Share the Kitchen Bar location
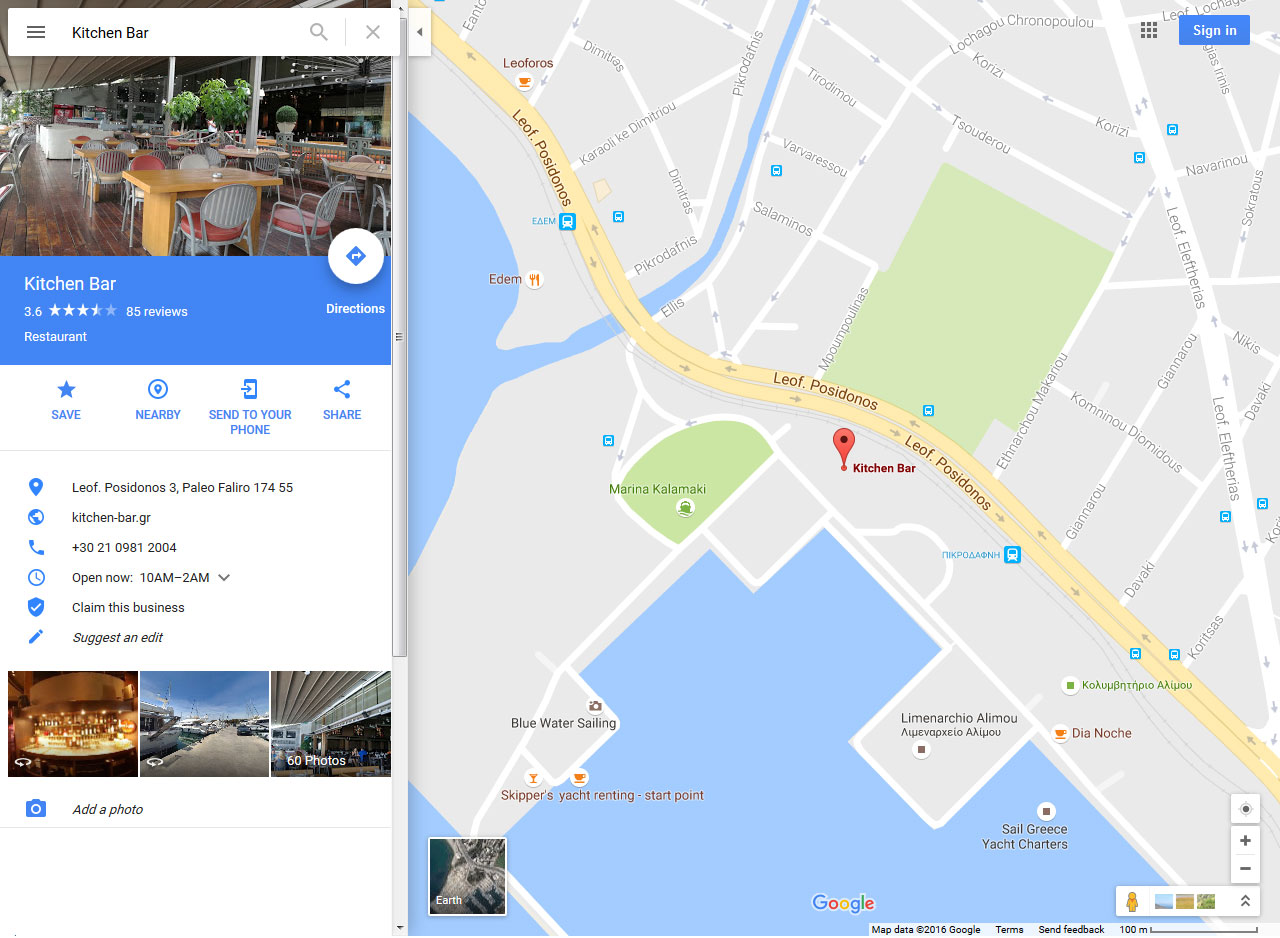This screenshot has width=1280, height=938. (x=342, y=399)
